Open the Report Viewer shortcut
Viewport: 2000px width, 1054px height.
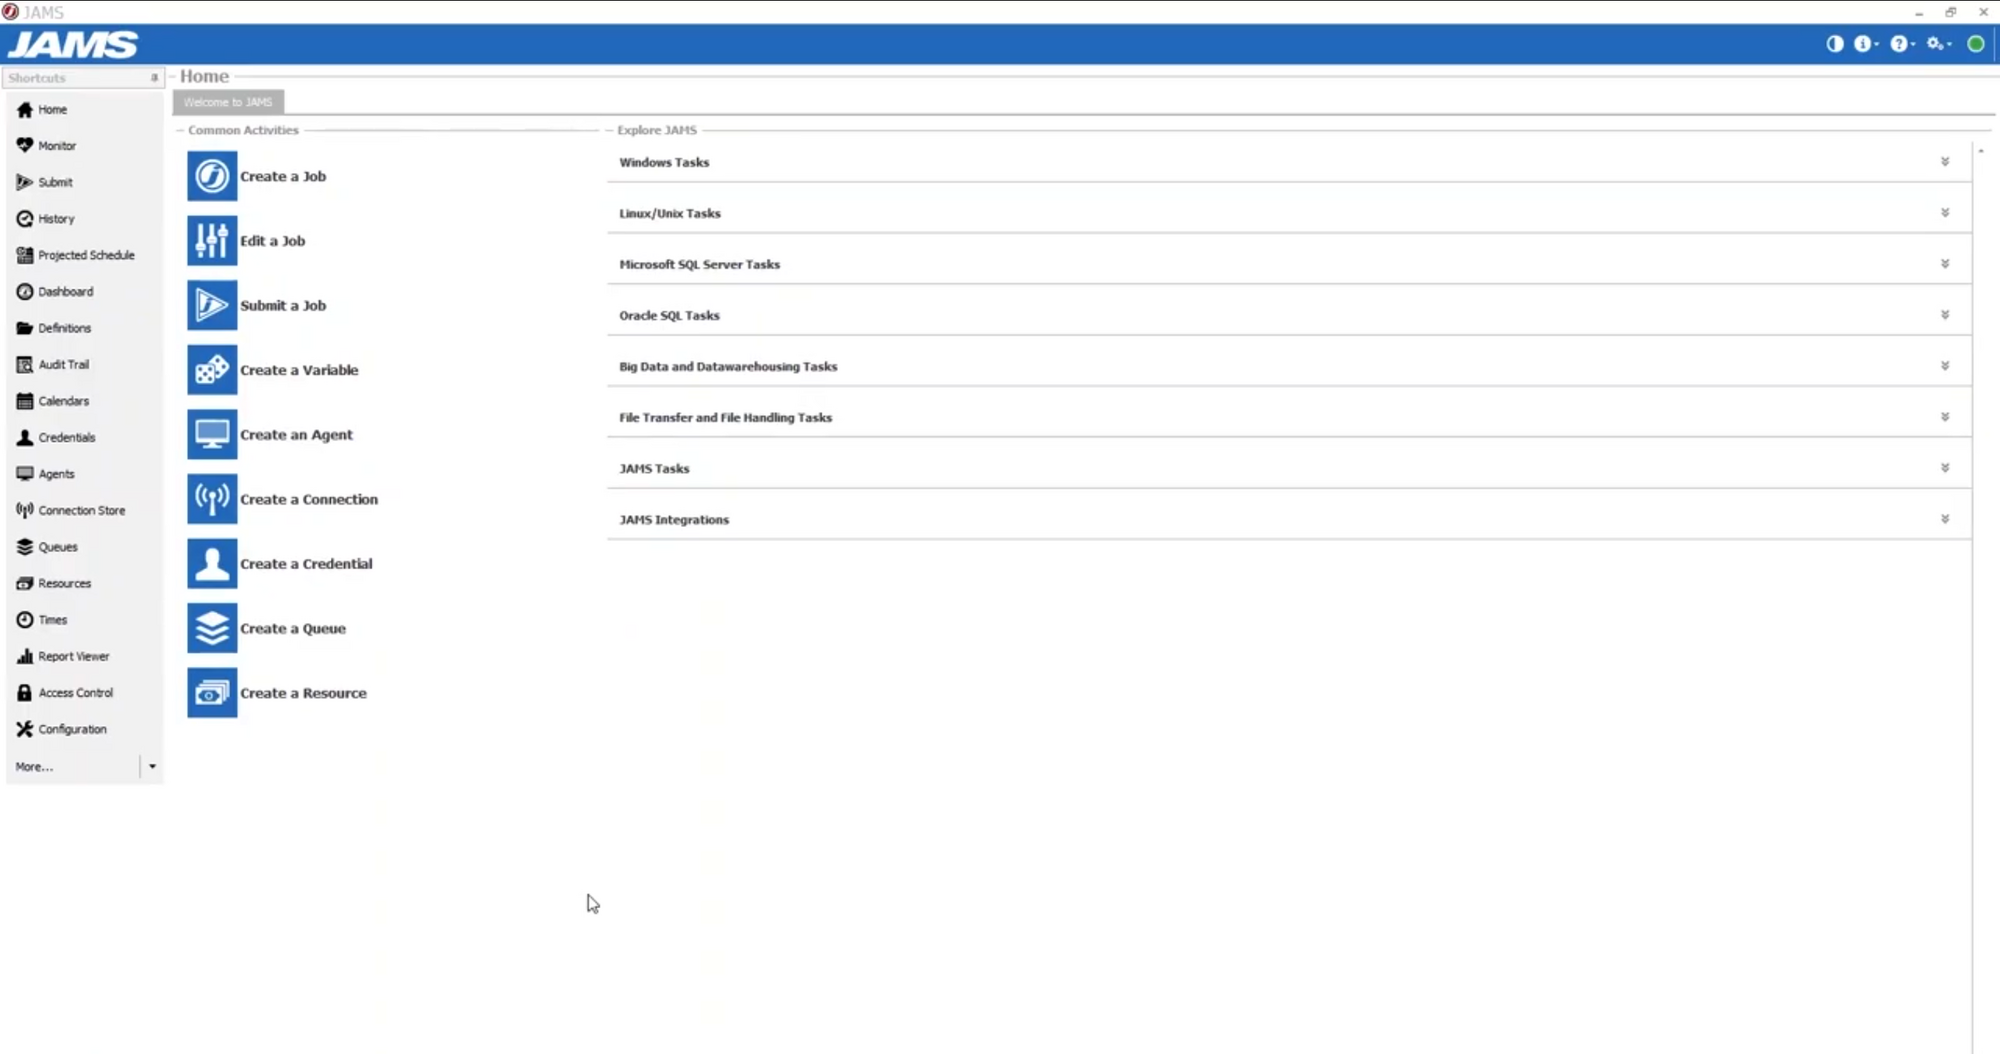pyautogui.click(x=72, y=656)
